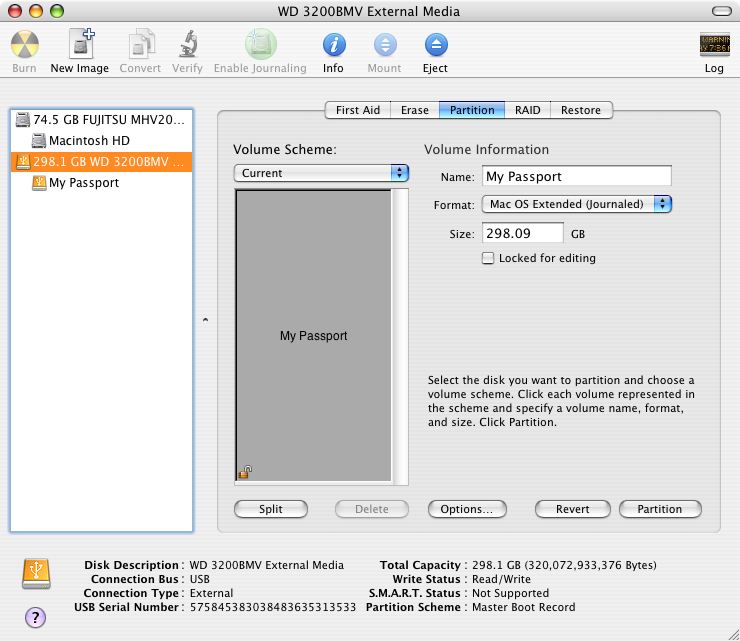Click the Verify microscope icon

coord(189,43)
